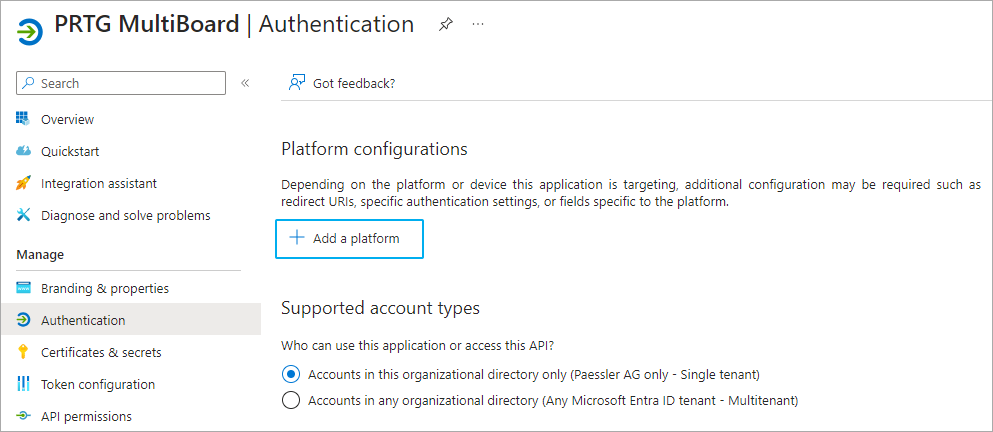Click the Token configuration bars icon
Image resolution: width=993 pixels, height=432 pixels.
tap(23, 384)
